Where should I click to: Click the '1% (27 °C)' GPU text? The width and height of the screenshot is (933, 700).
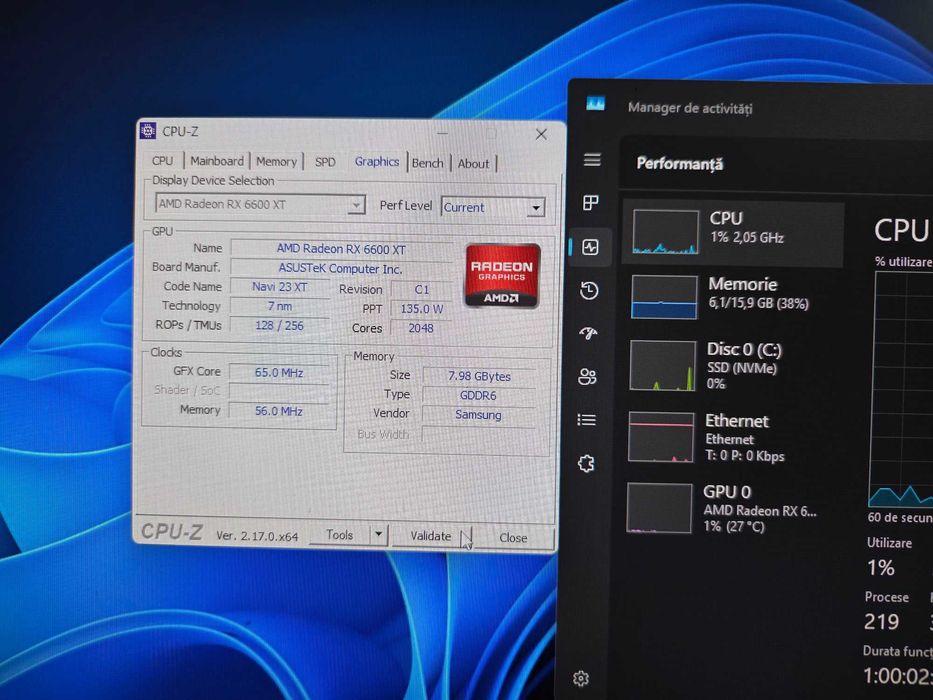point(733,526)
